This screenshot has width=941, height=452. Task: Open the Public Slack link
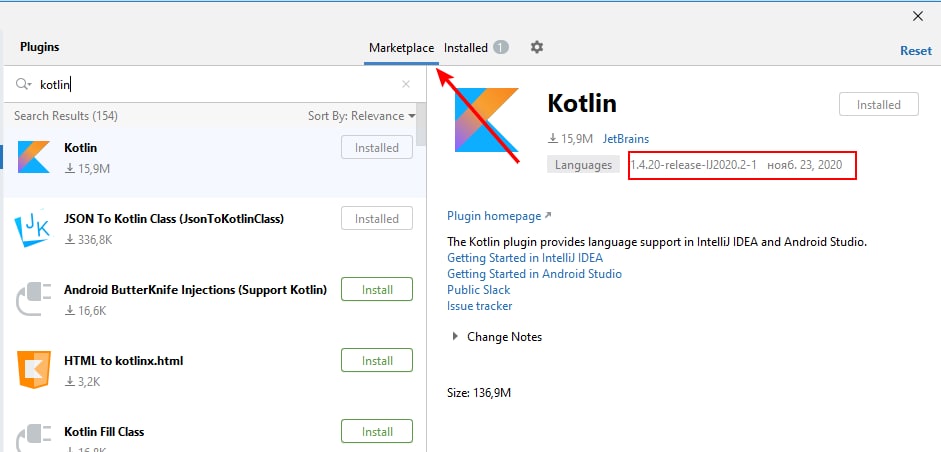(x=478, y=290)
